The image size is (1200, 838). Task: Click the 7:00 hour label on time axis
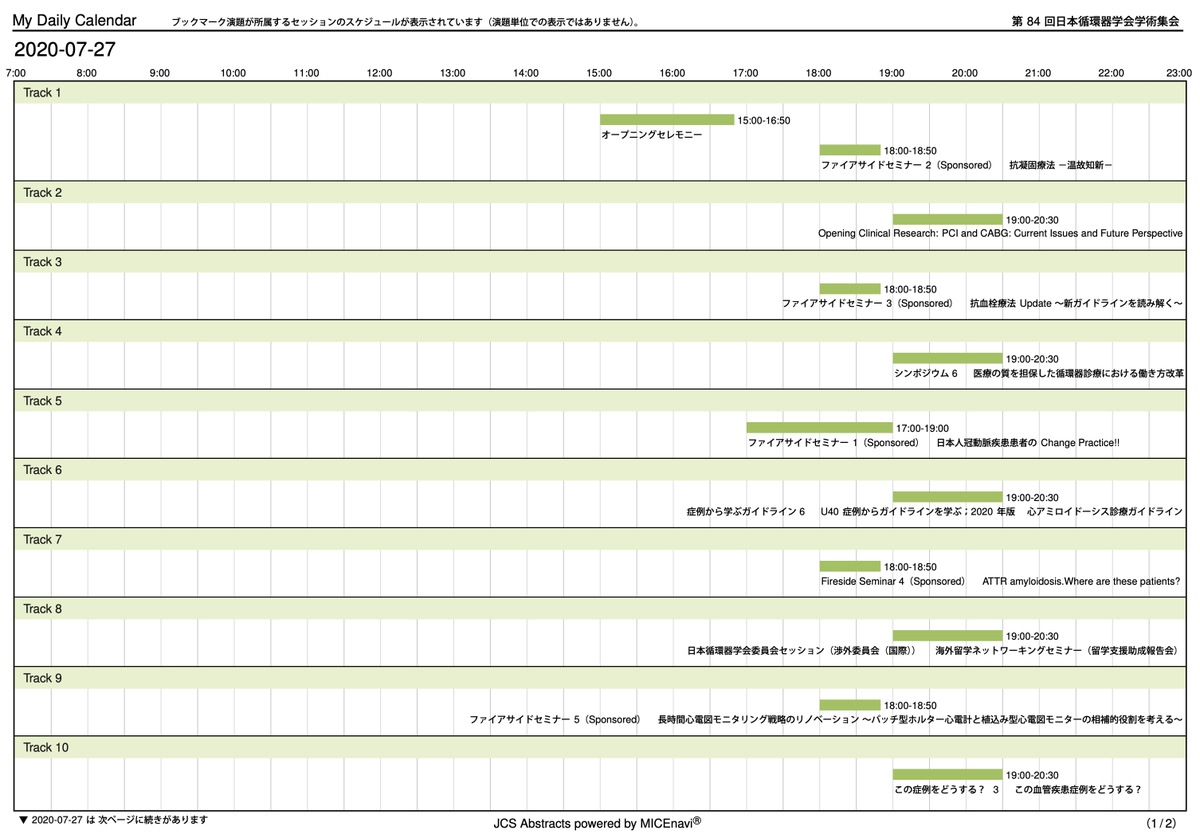[15, 73]
